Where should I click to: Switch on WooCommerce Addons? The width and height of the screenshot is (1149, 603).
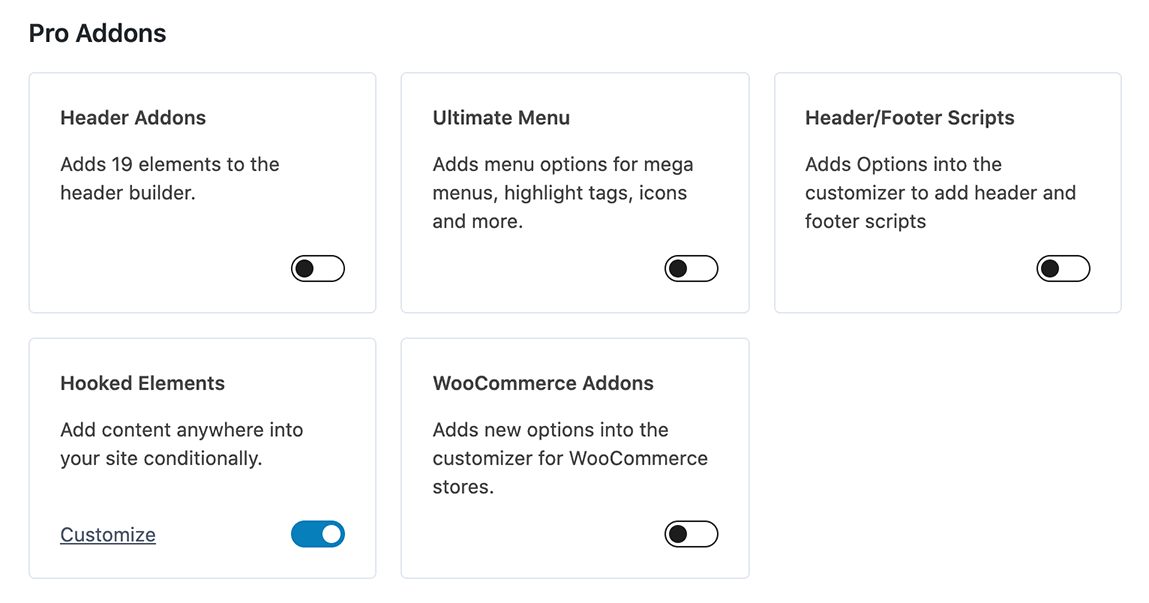691,534
